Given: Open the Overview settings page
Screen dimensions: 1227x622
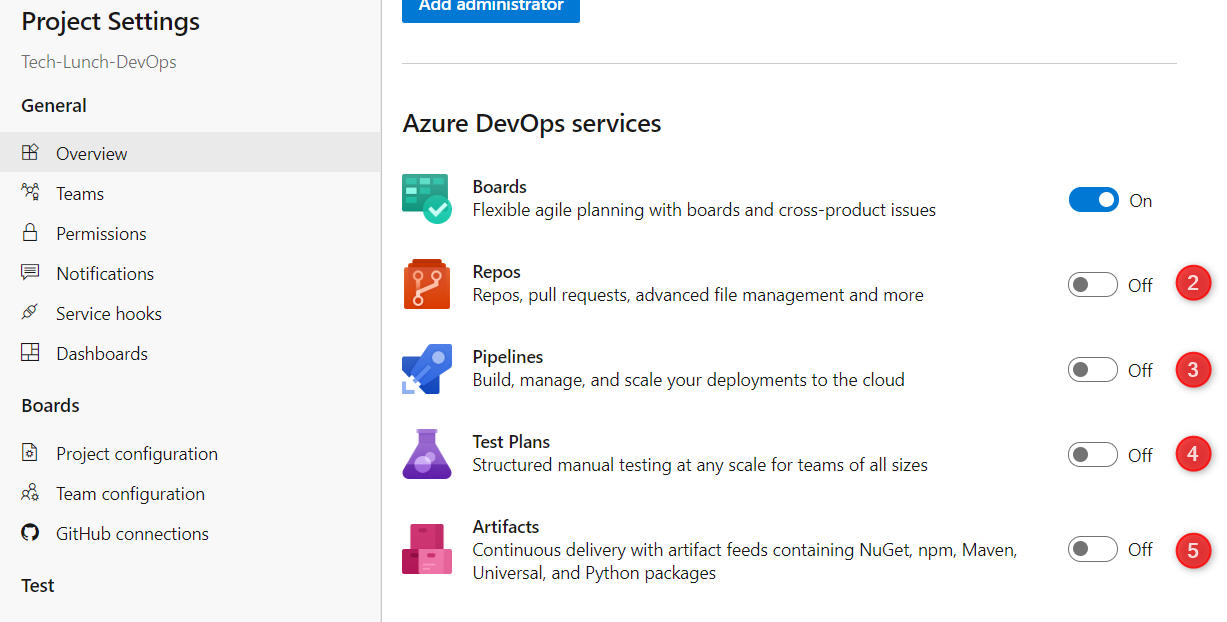Looking at the screenshot, I should point(91,154).
